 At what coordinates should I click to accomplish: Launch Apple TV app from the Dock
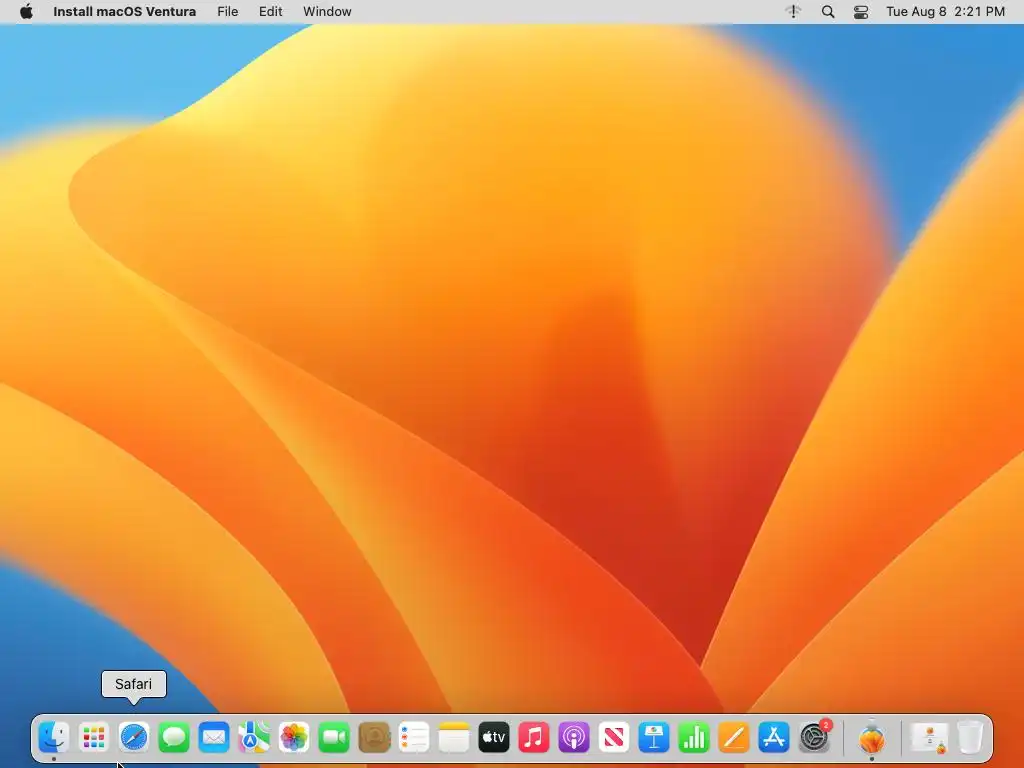pyautogui.click(x=494, y=737)
